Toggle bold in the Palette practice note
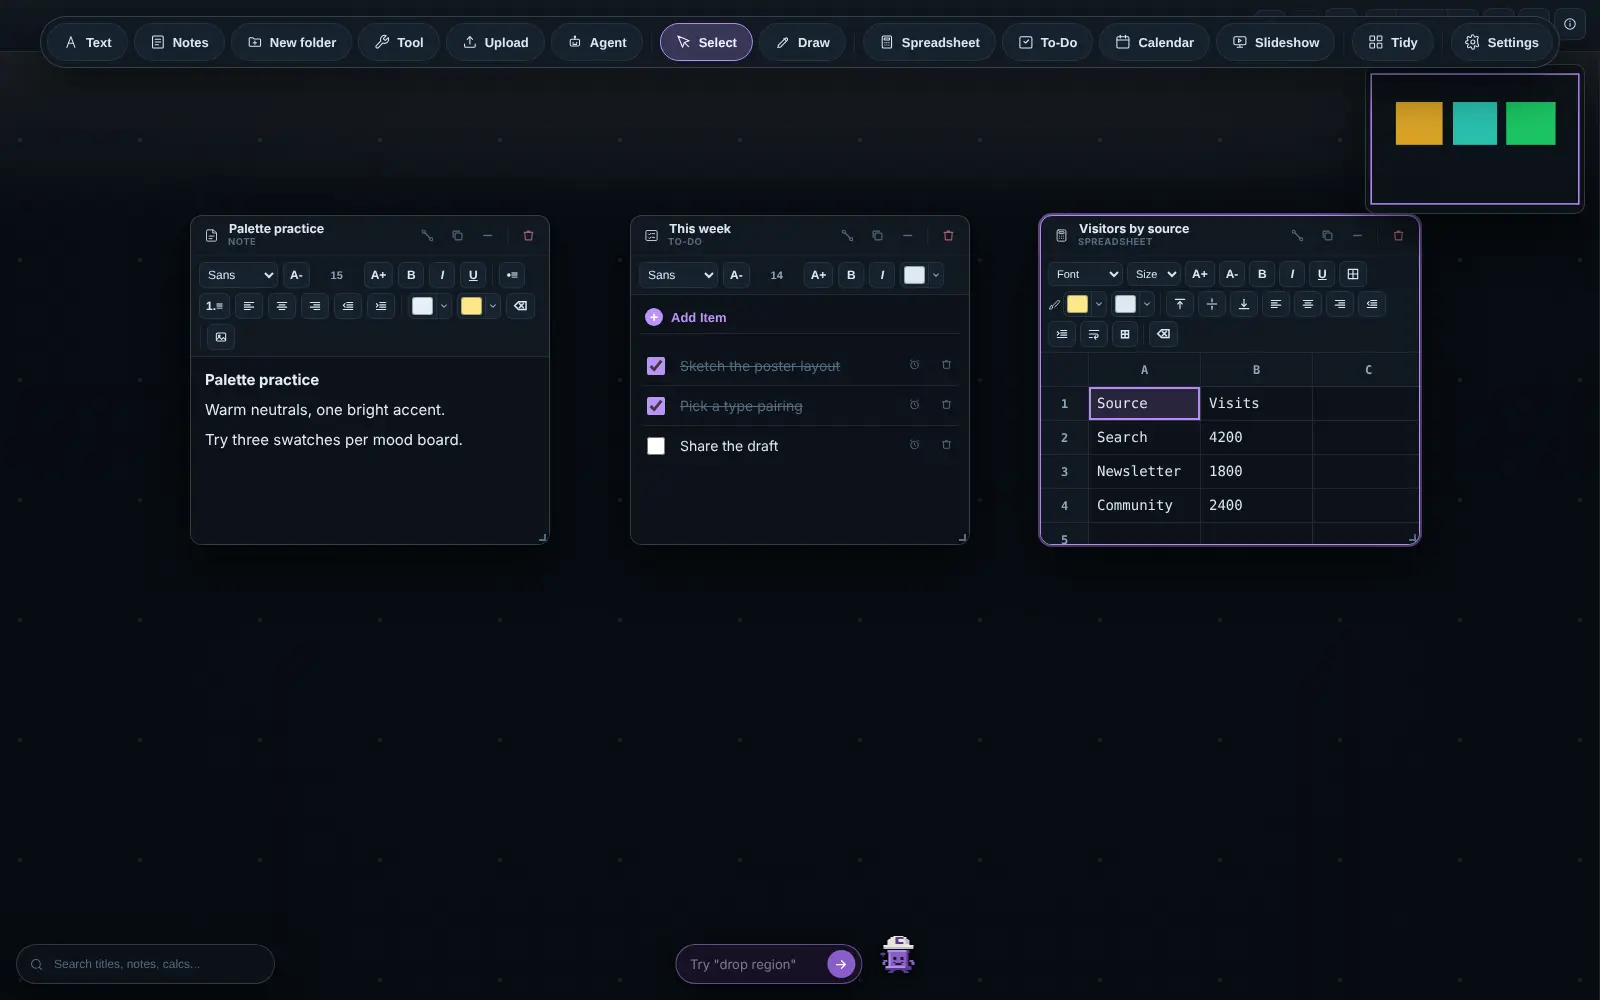Image resolution: width=1600 pixels, height=1000 pixels. pyautogui.click(x=411, y=275)
